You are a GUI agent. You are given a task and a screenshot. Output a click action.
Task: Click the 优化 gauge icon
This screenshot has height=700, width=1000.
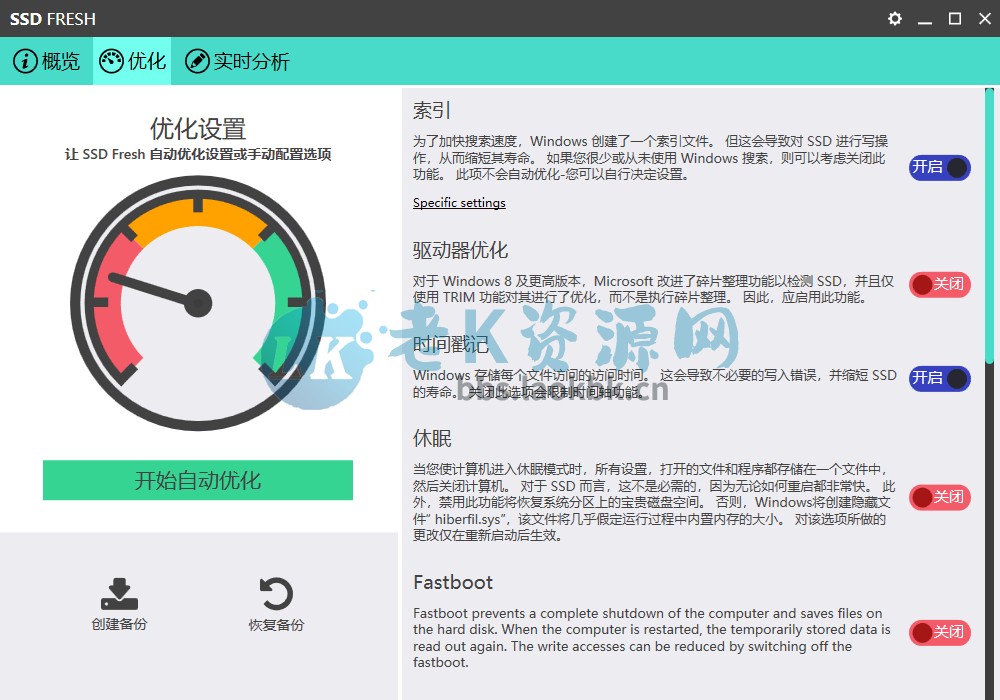(110, 61)
